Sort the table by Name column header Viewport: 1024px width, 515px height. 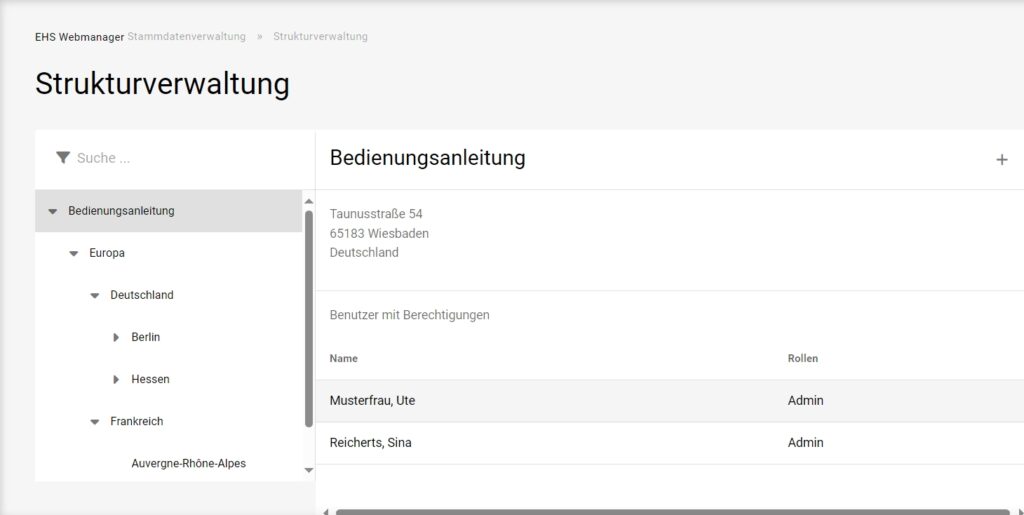click(343, 359)
